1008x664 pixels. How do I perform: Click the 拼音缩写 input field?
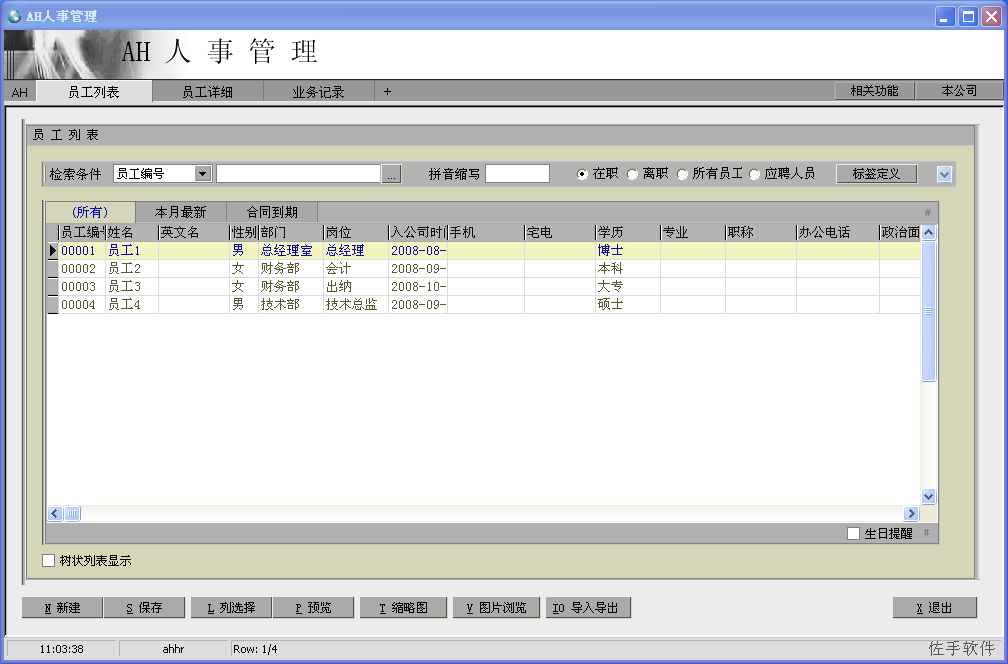[x=518, y=174]
